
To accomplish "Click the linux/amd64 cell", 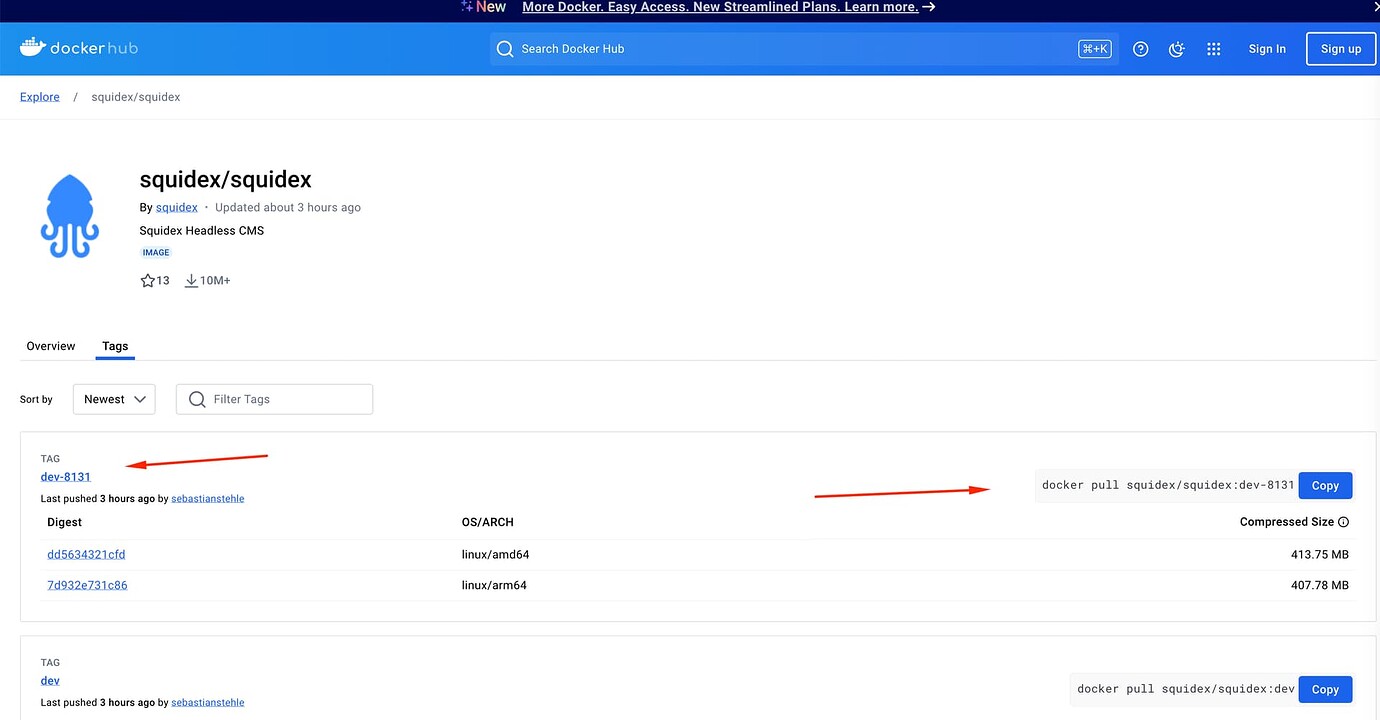I will (495, 555).
